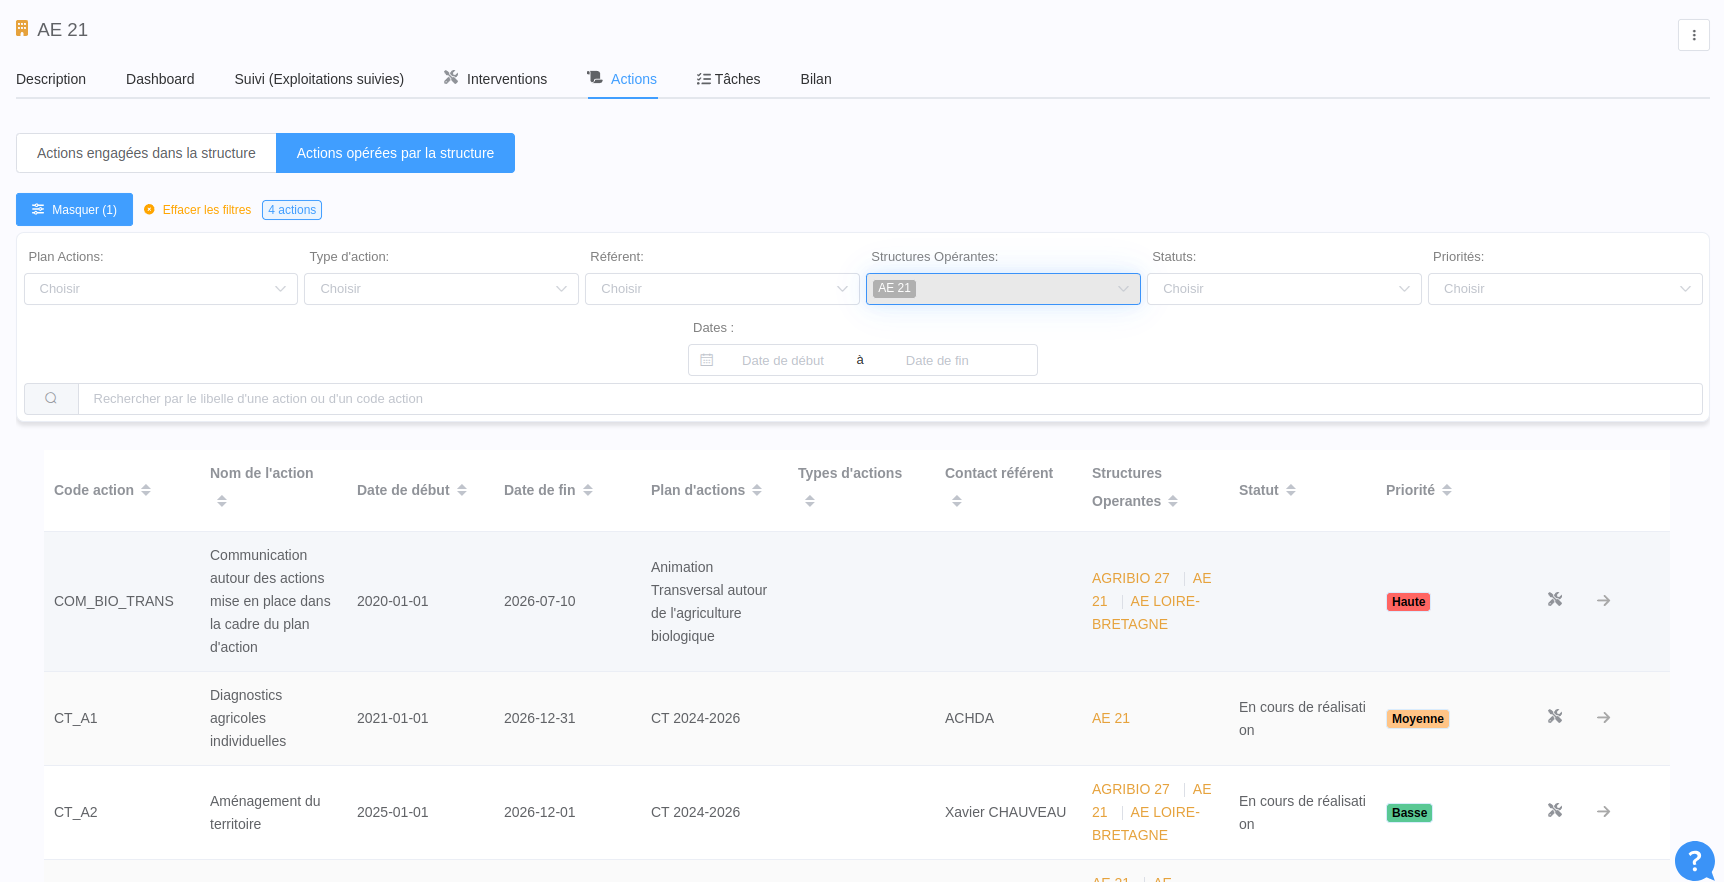
Task: Click the interventions tools icon for COM_BIO_TRANS
Action: [x=1554, y=600]
